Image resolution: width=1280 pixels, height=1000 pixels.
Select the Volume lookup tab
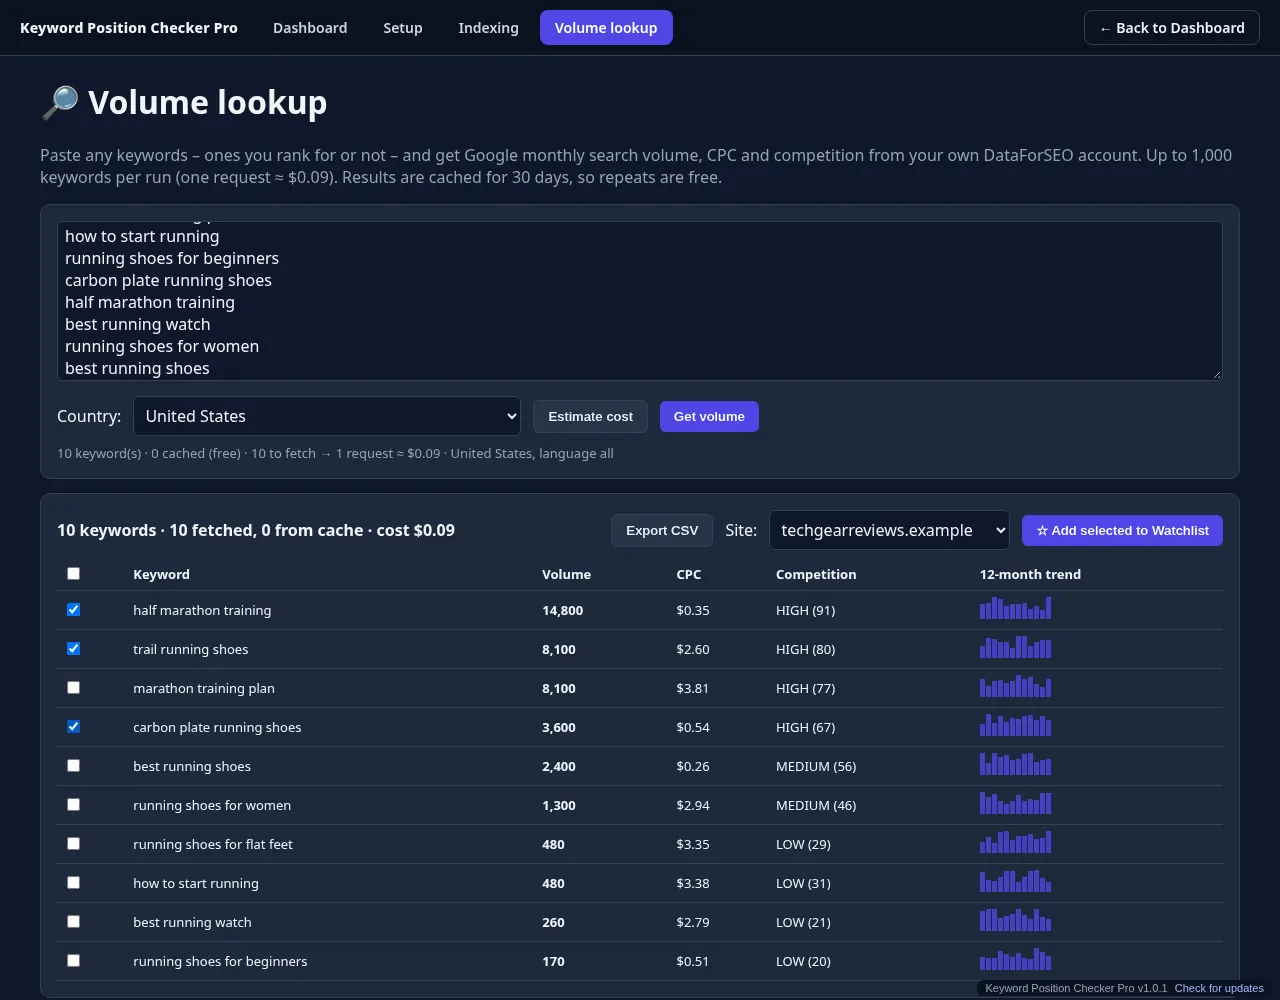pos(606,28)
